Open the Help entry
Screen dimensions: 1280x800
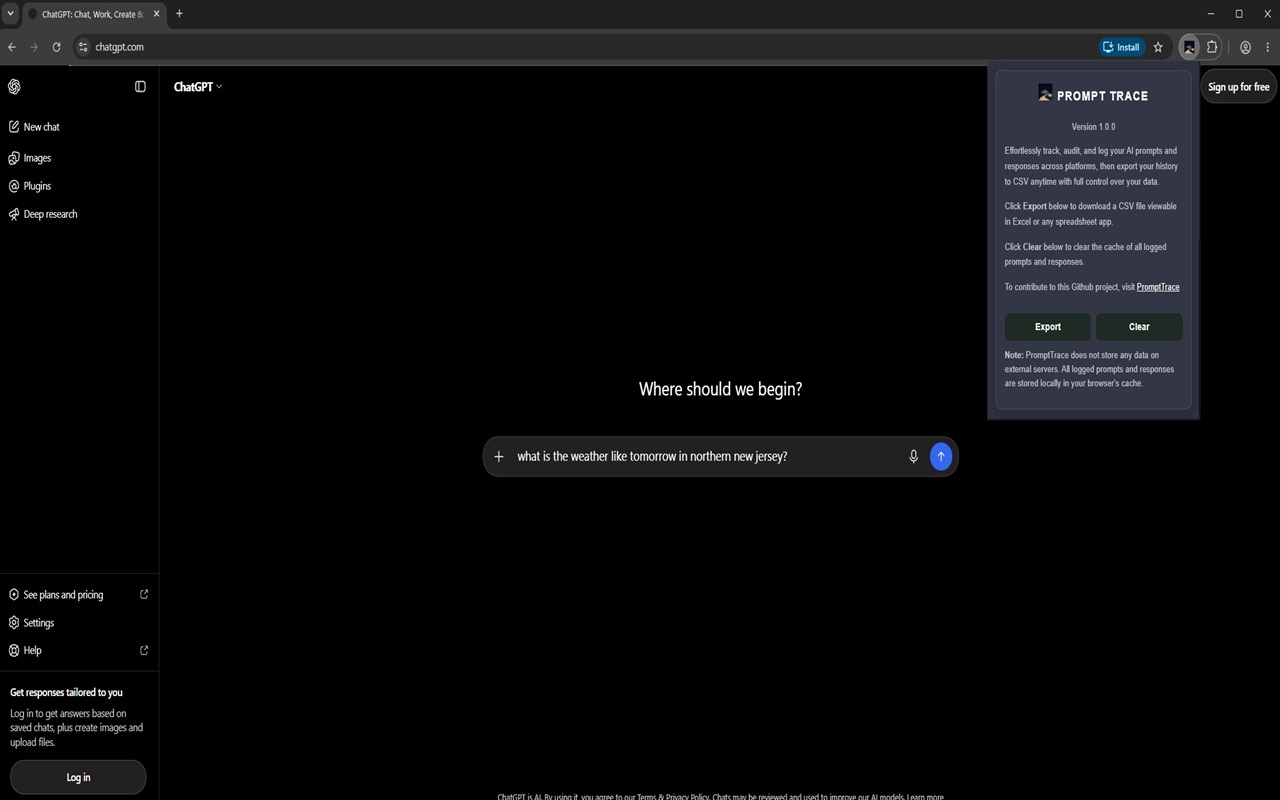(x=79, y=650)
